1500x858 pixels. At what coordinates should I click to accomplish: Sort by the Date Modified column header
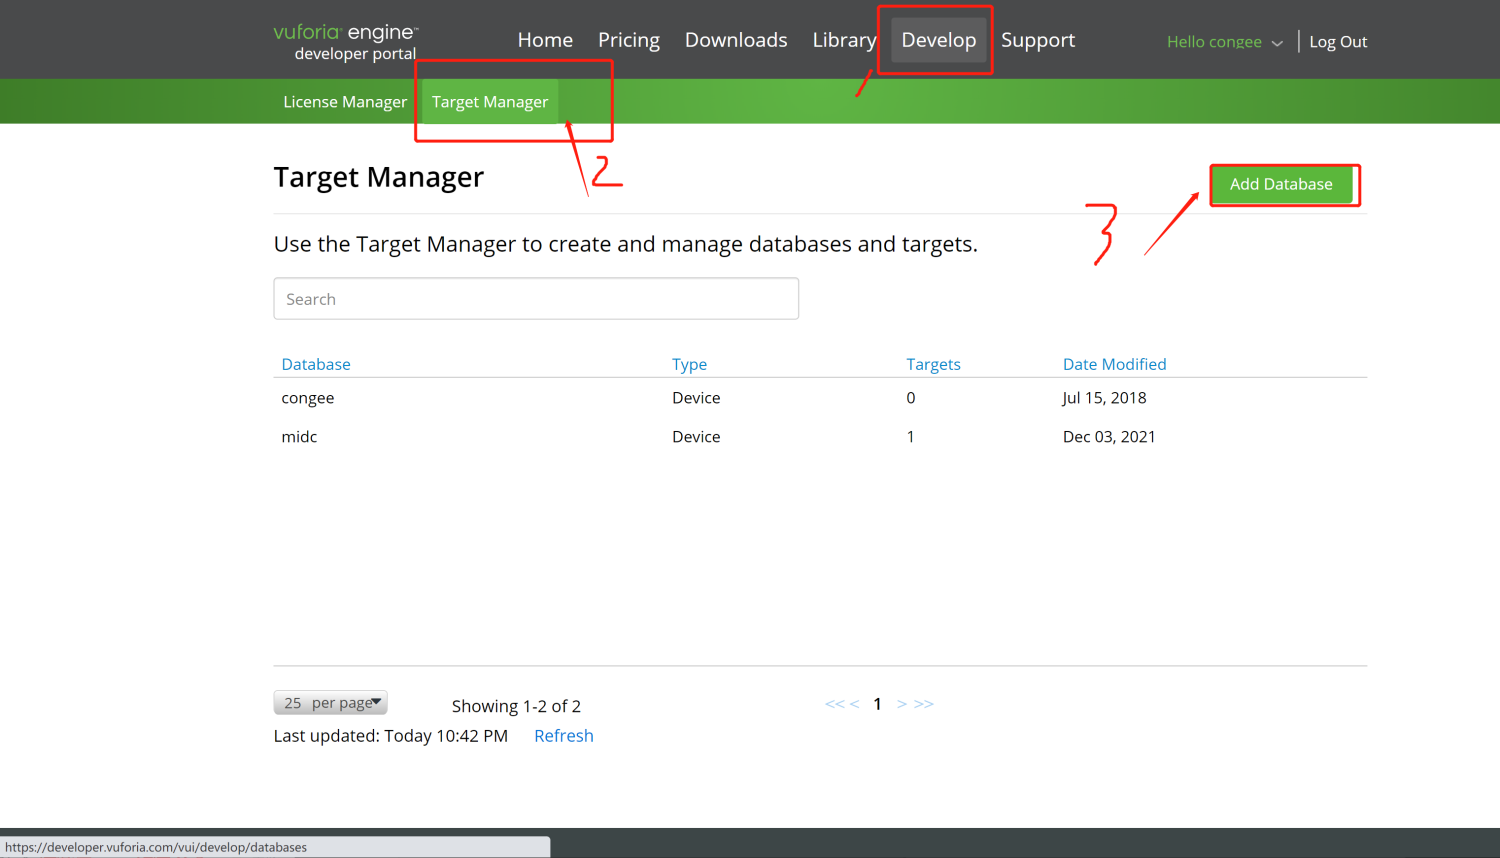pos(1114,364)
